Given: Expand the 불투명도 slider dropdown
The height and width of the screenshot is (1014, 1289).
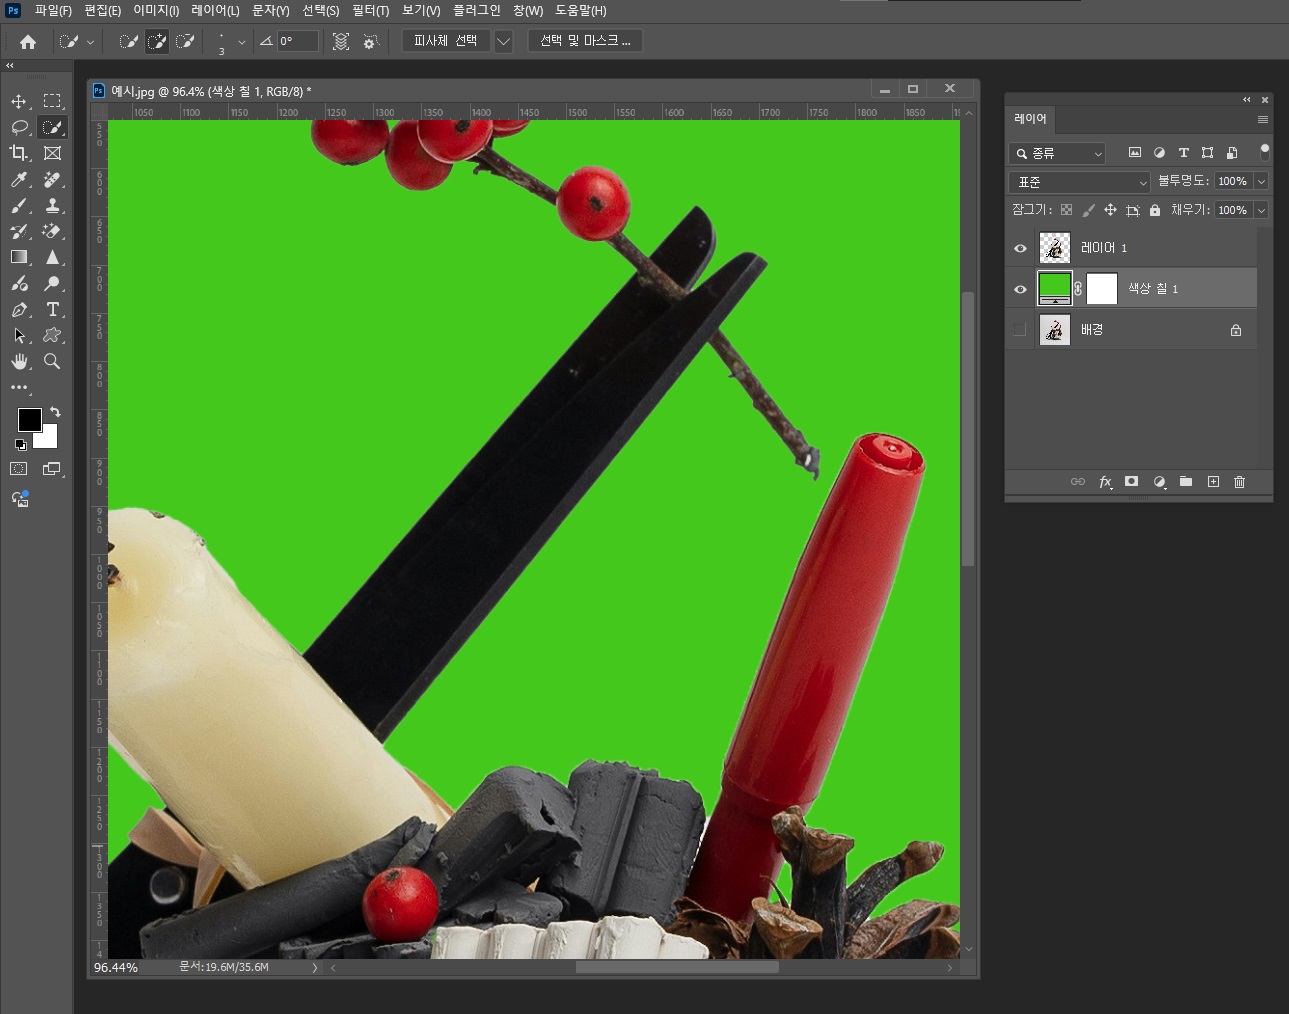Looking at the screenshot, I should tap(1261, 181).
